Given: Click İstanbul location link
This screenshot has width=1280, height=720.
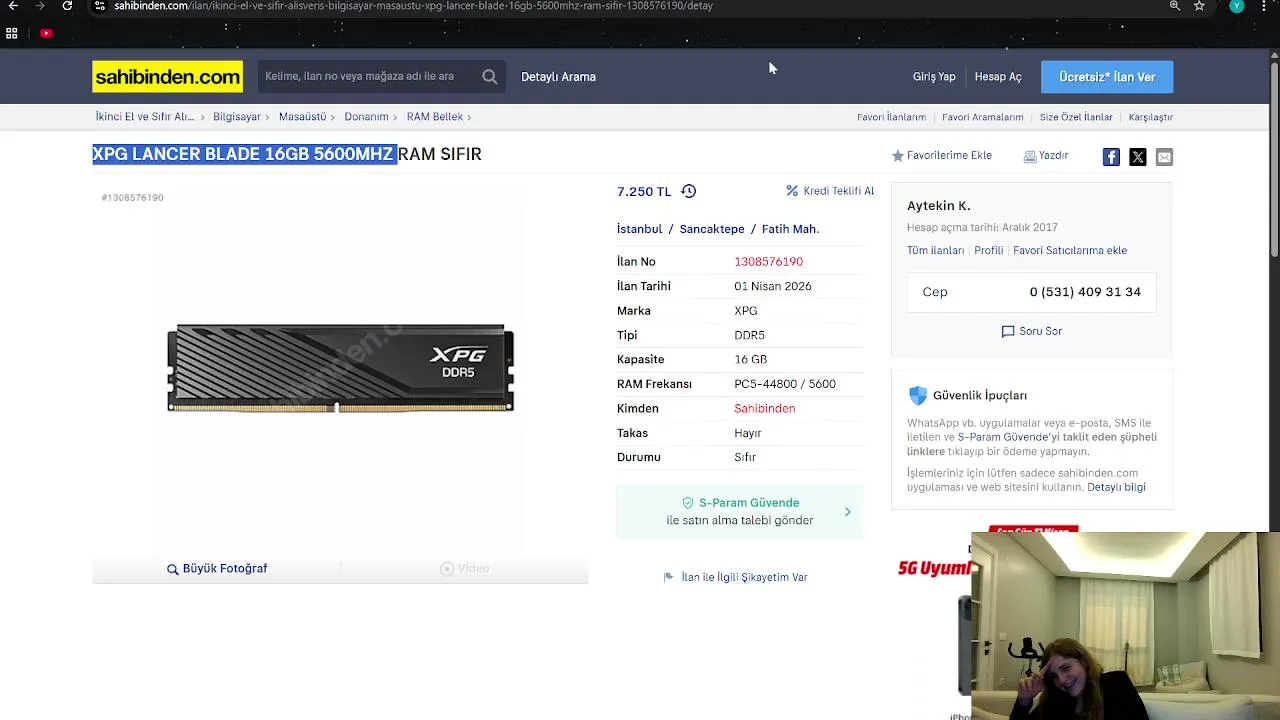Looking at the screenshot, I should 639,229.
